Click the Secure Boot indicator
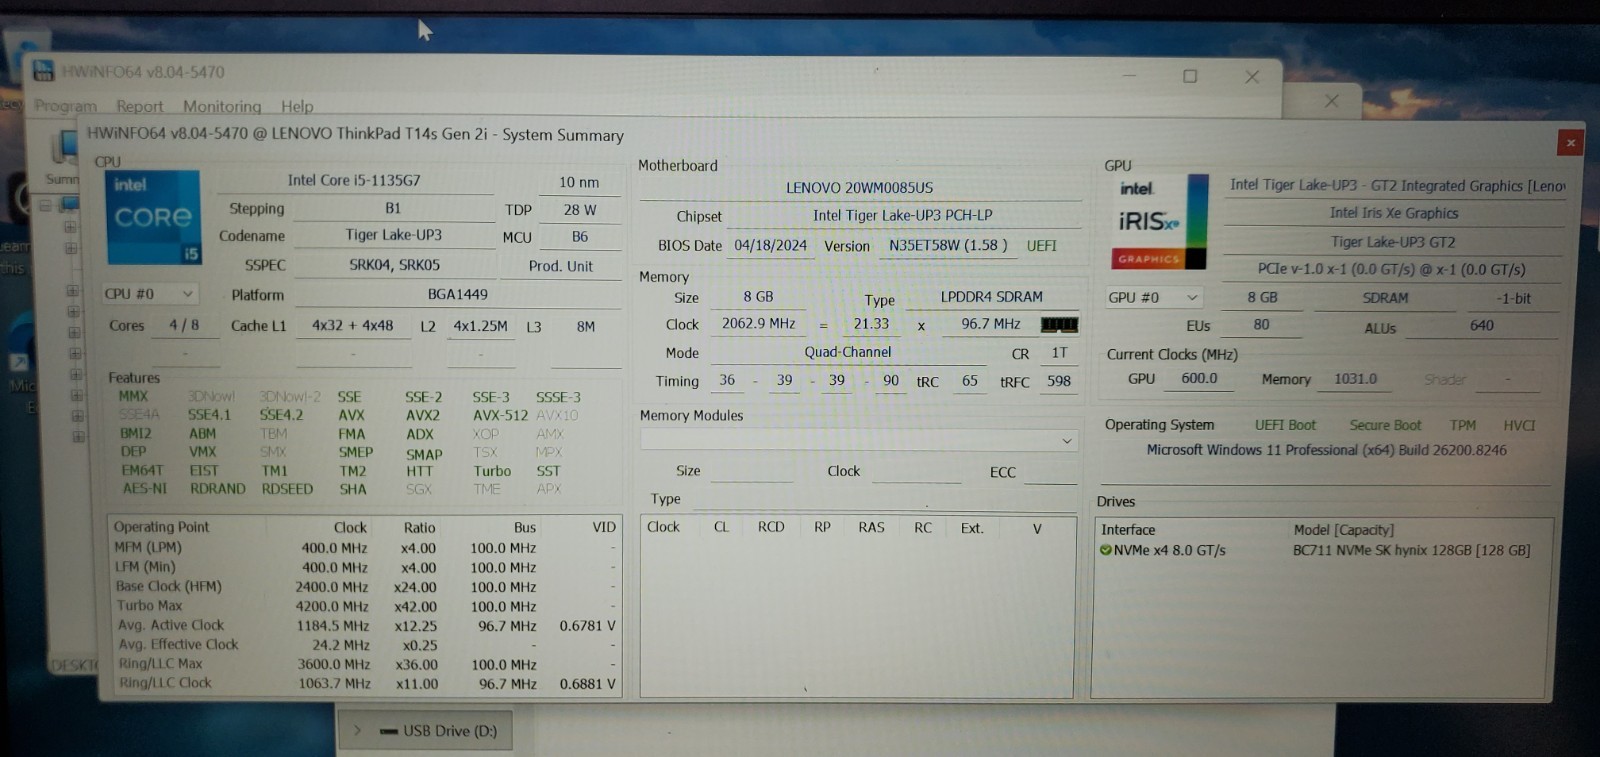 [1385, 425]
